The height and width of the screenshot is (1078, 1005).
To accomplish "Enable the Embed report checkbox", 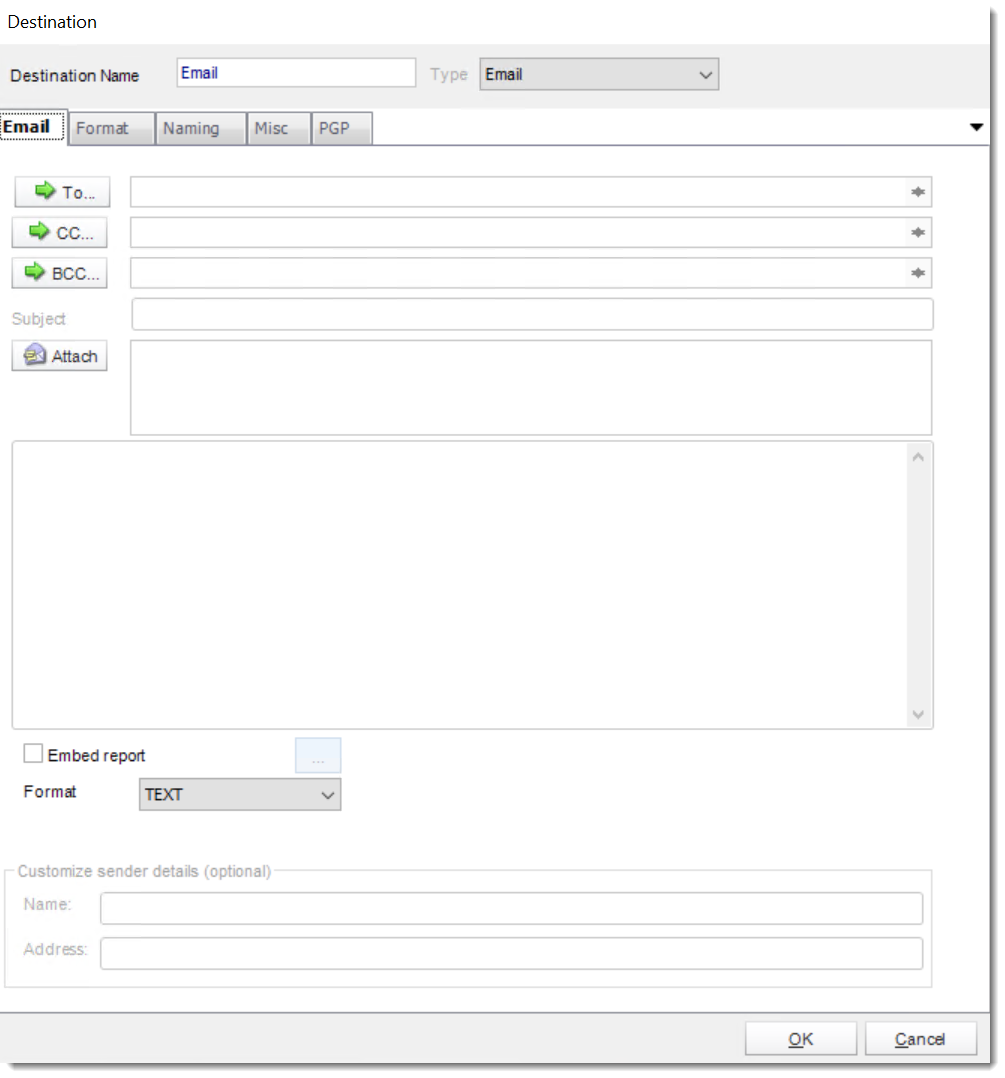I will 33,754.
